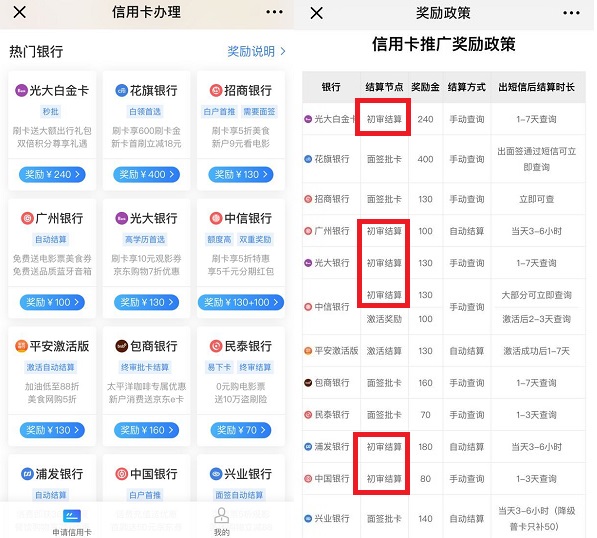This screenshot has height=538, width=597.
Task: Click the 奖励￥160 button for 包商银行
Action: click(146, 430)
